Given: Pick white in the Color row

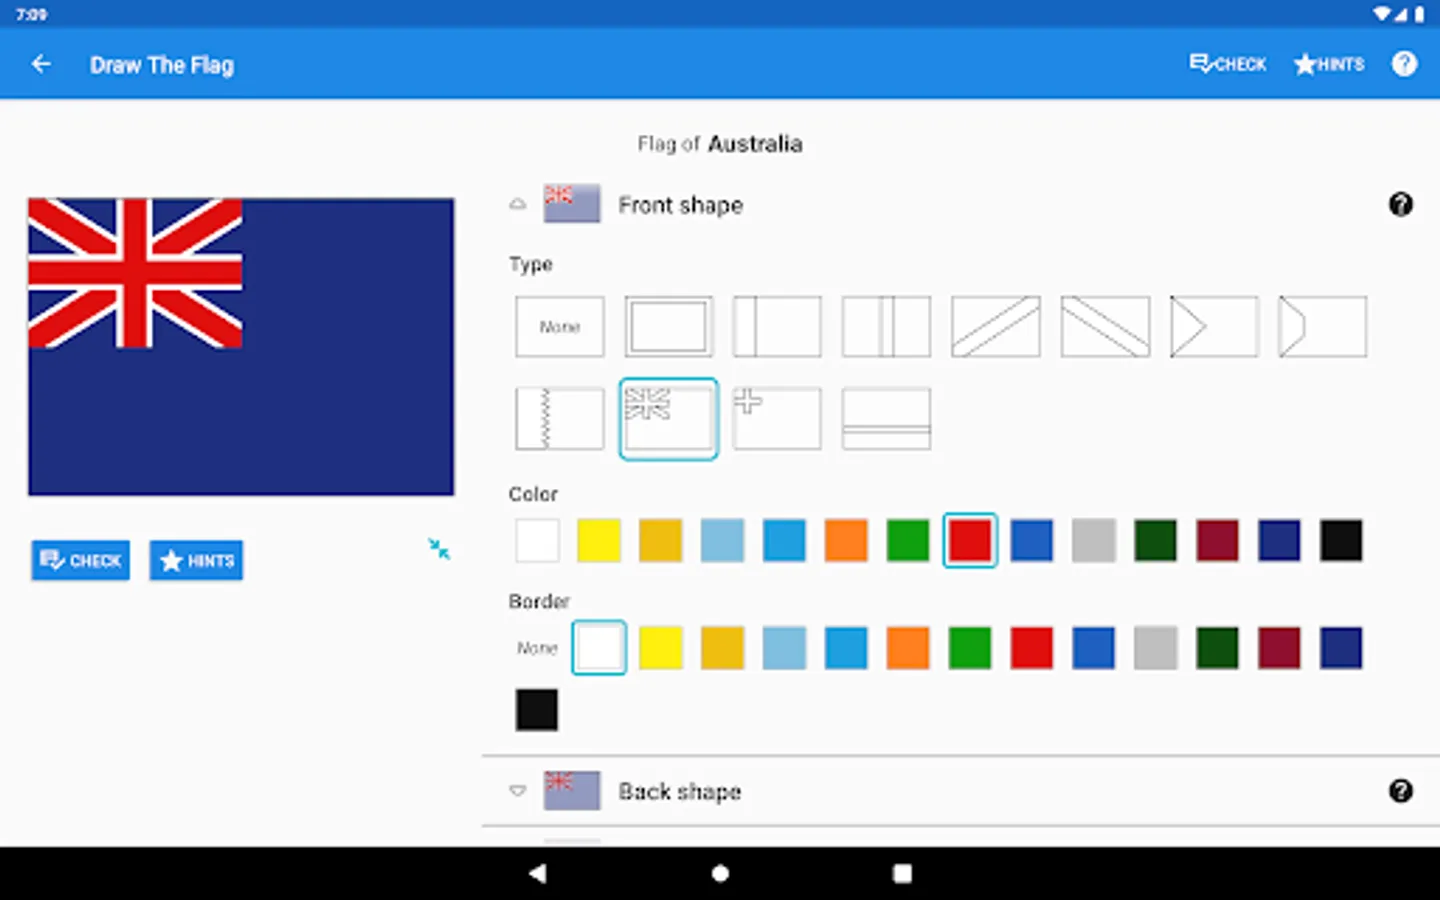Looking at the screenshot, I should (x=537, y=541).
